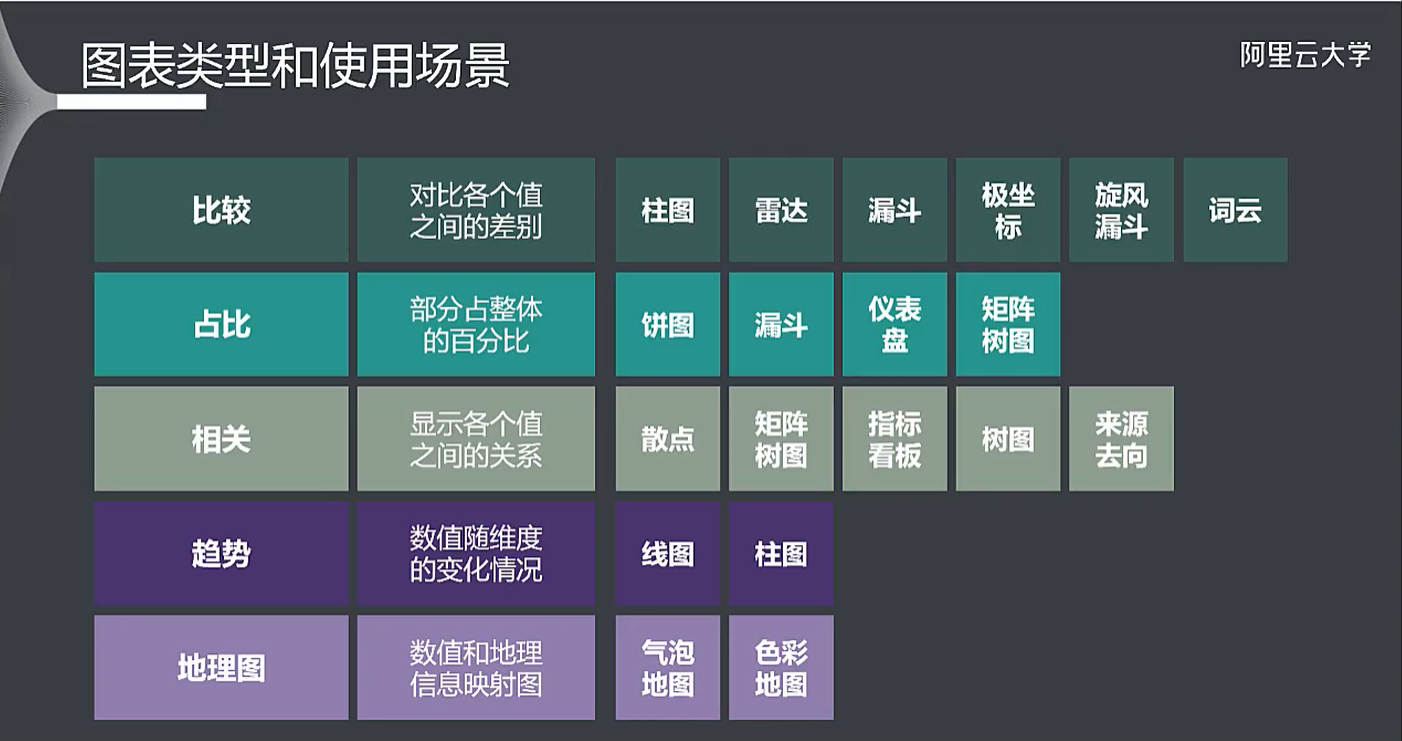Select the 指标看板 chart box
The height and width of the screenshot is (741, 1402).
point(895,439)
